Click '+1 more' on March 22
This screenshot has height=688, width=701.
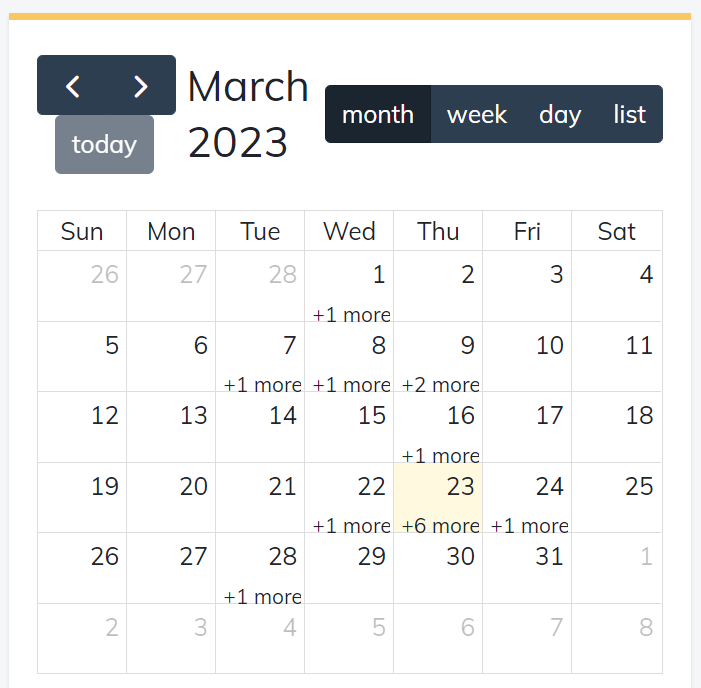tap(351, 526)
